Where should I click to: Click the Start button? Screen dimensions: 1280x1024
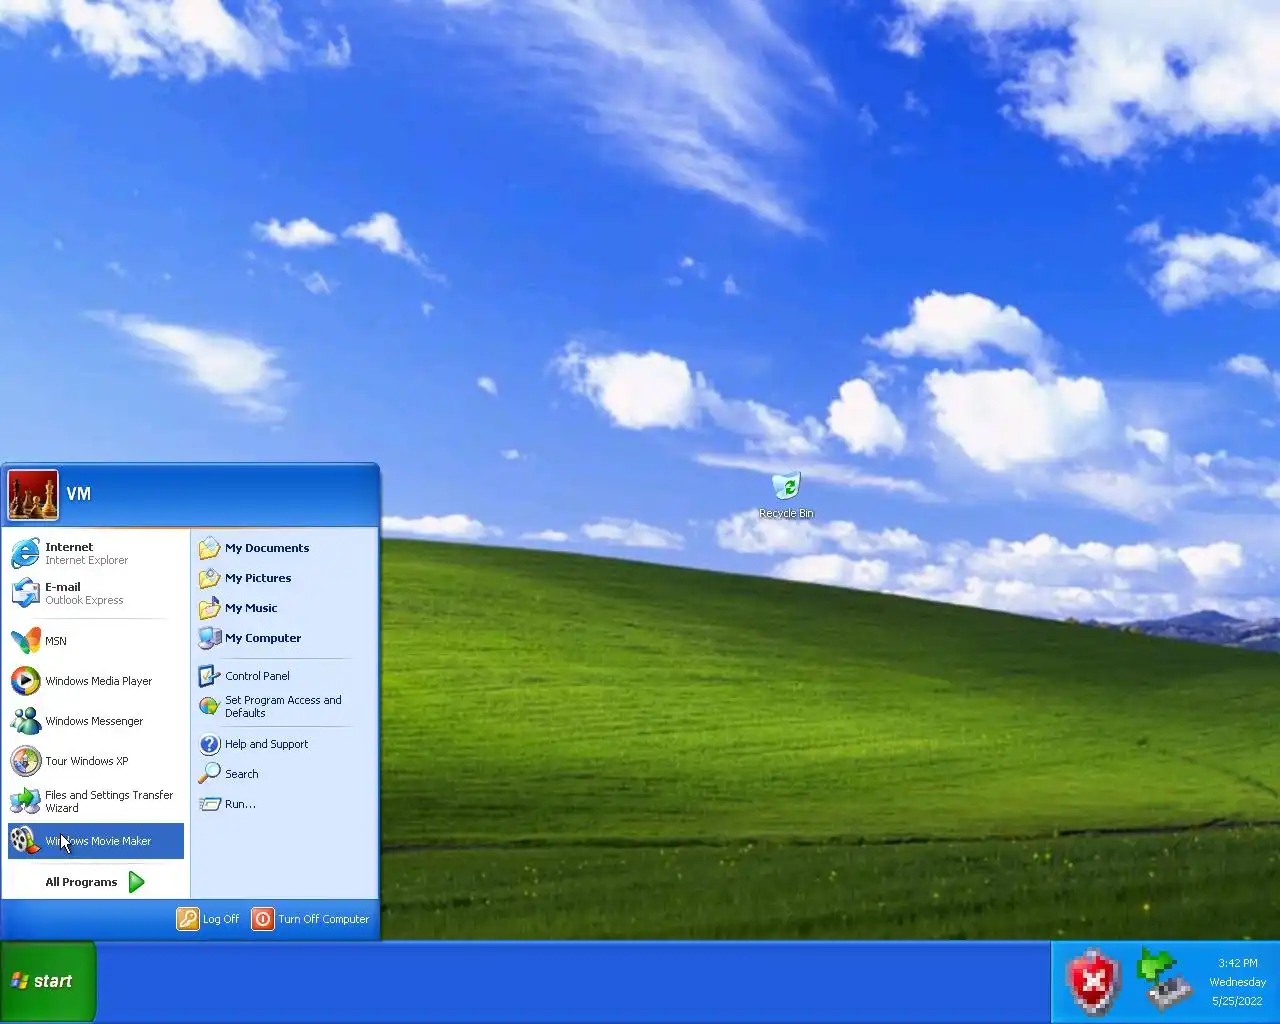(47, 982)
